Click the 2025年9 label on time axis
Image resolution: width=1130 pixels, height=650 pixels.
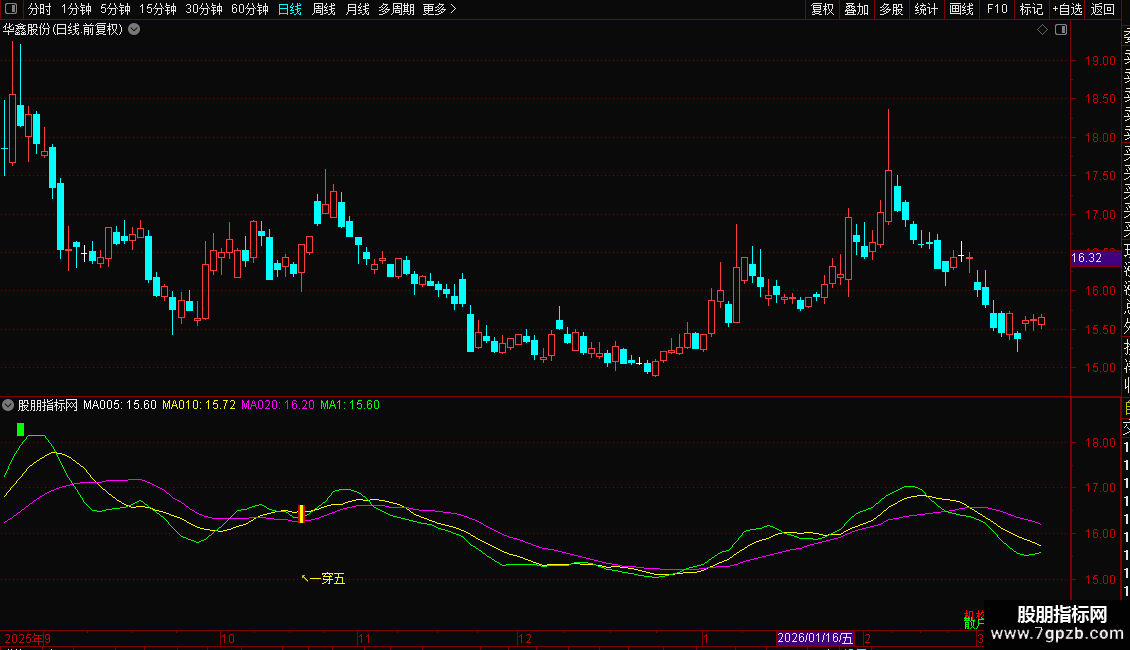click(27, 638)
